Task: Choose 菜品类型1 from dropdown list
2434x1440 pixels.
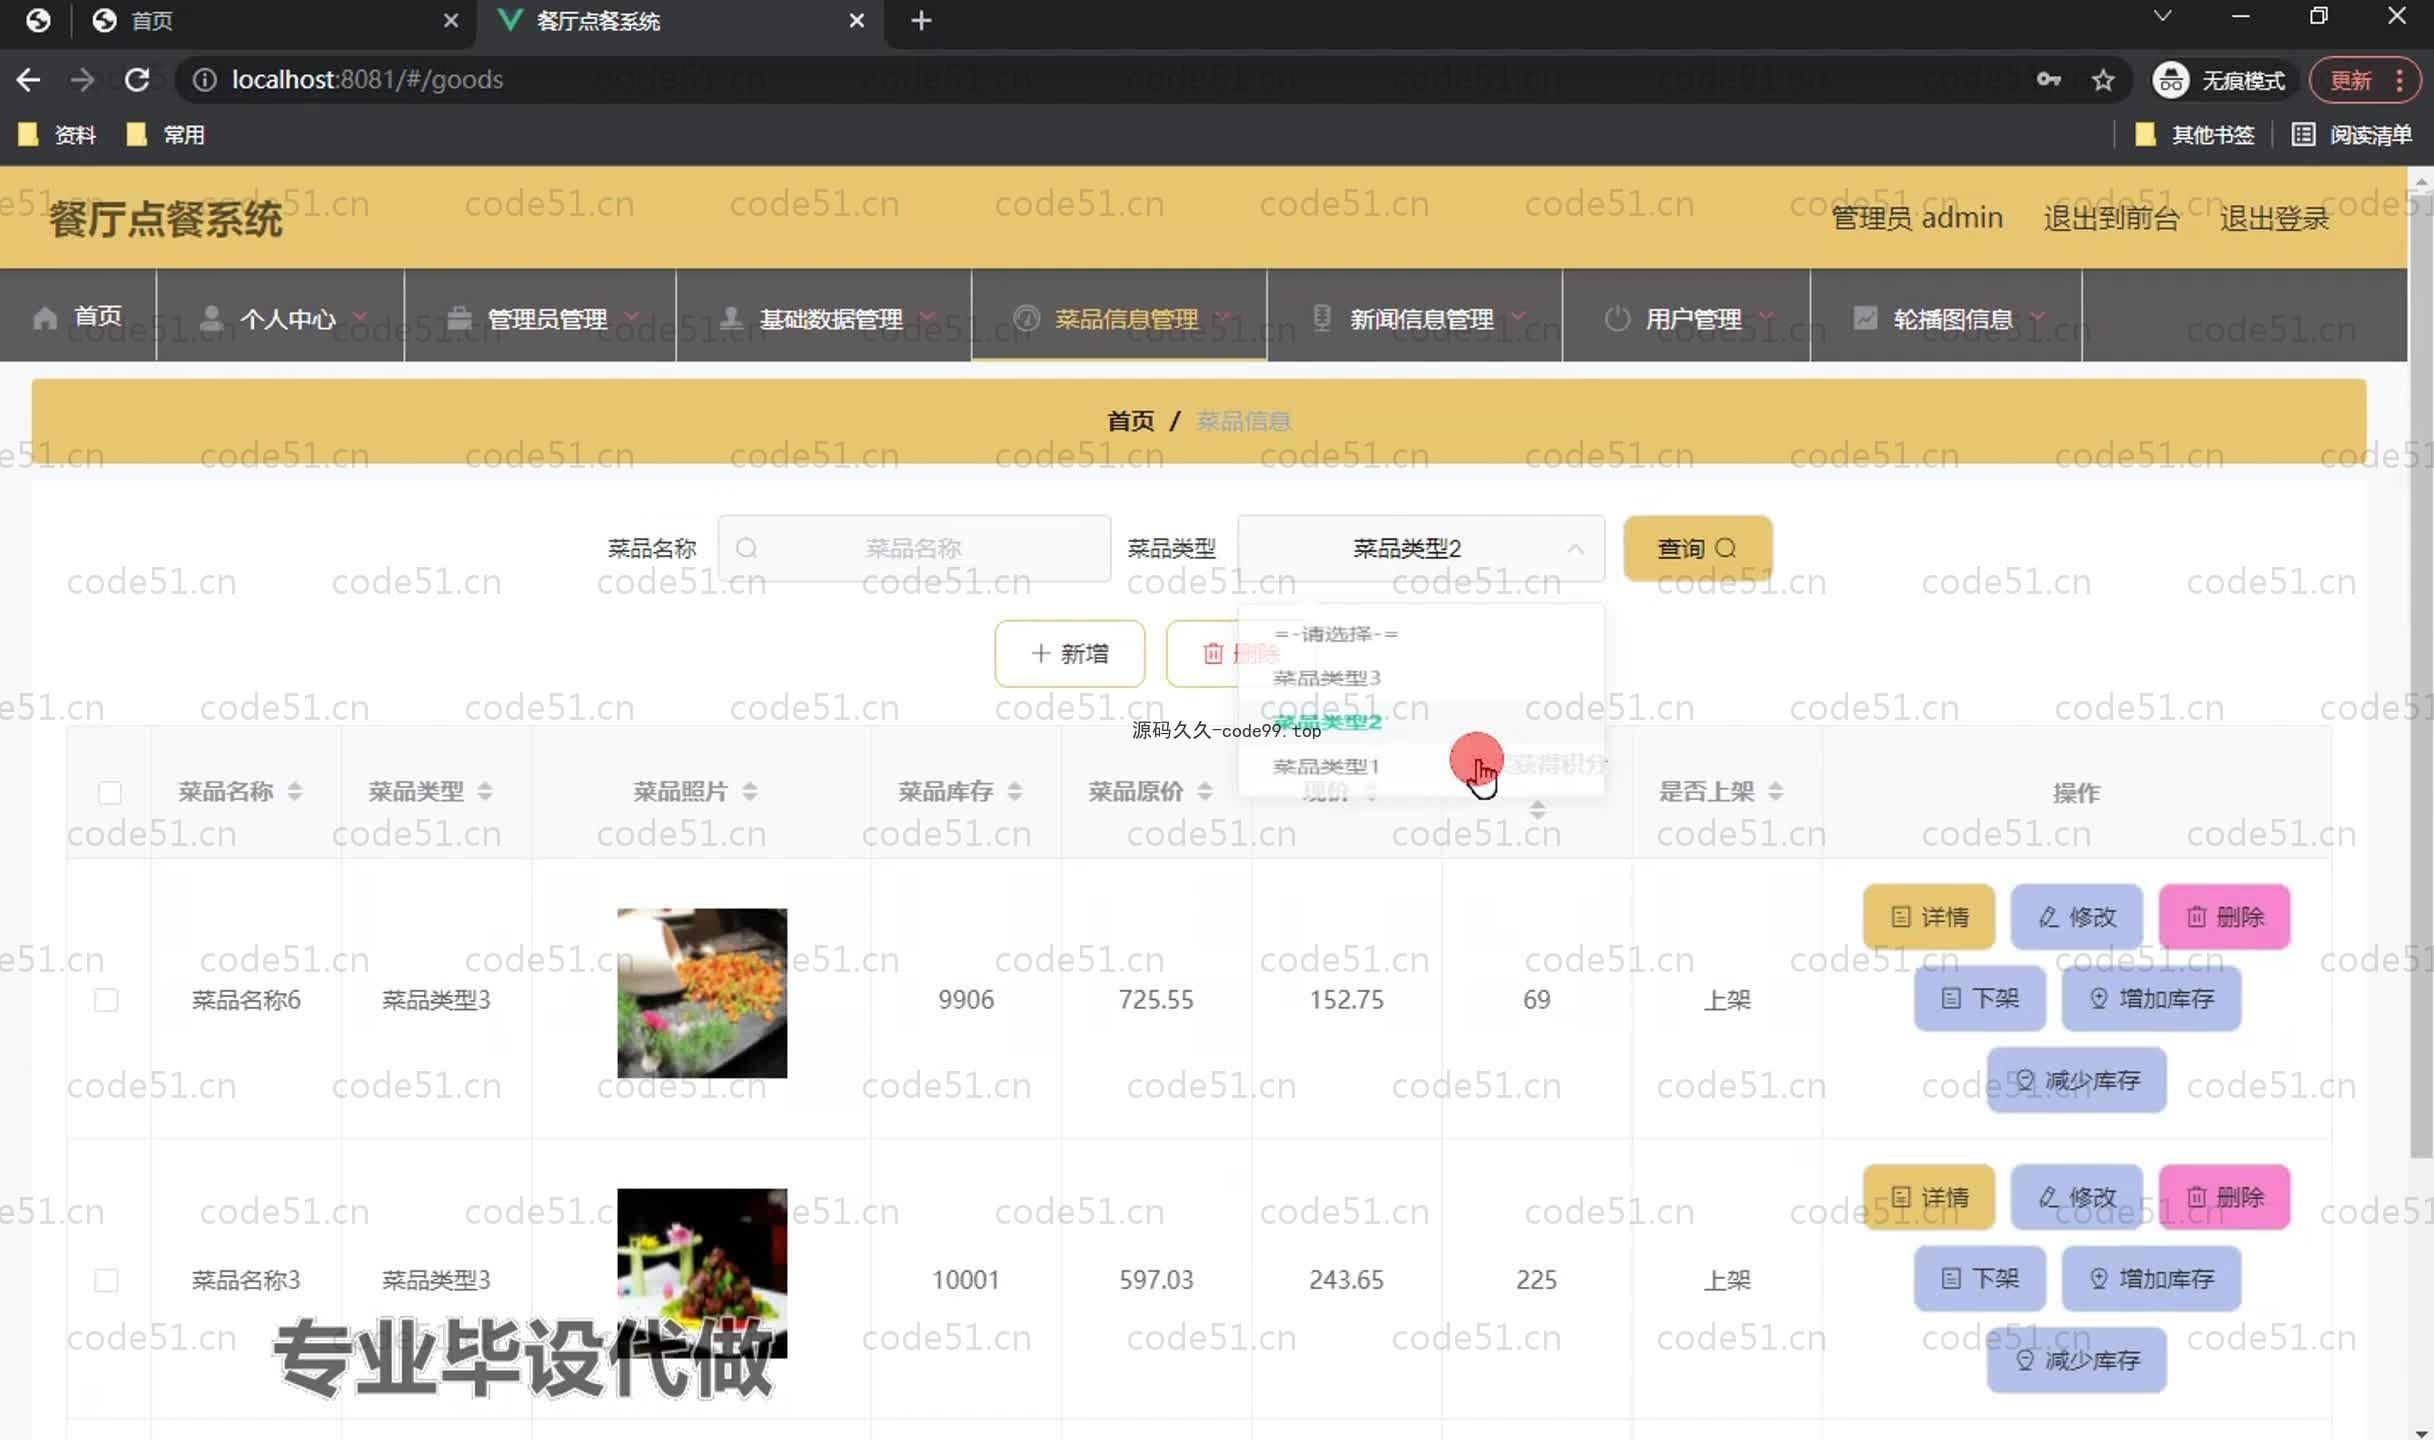Action: 1421,766
